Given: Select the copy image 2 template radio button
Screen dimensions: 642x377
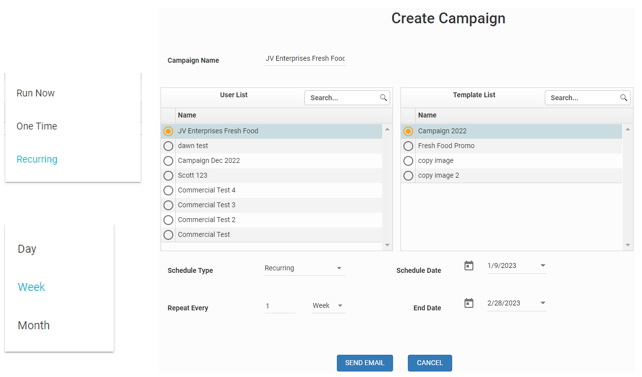Looking at the screenshot, I should coord(408,176).
